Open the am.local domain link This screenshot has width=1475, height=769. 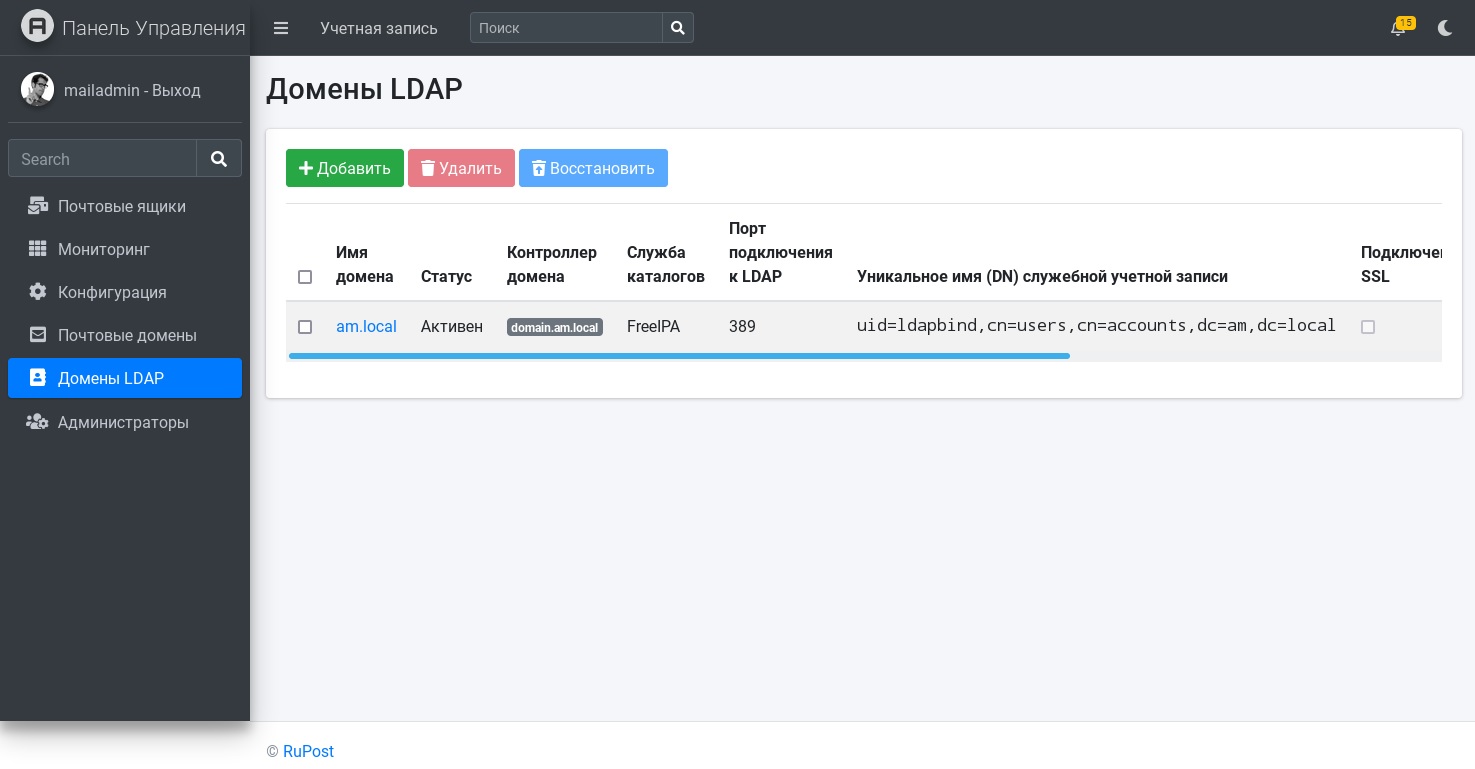coord(366,327)
